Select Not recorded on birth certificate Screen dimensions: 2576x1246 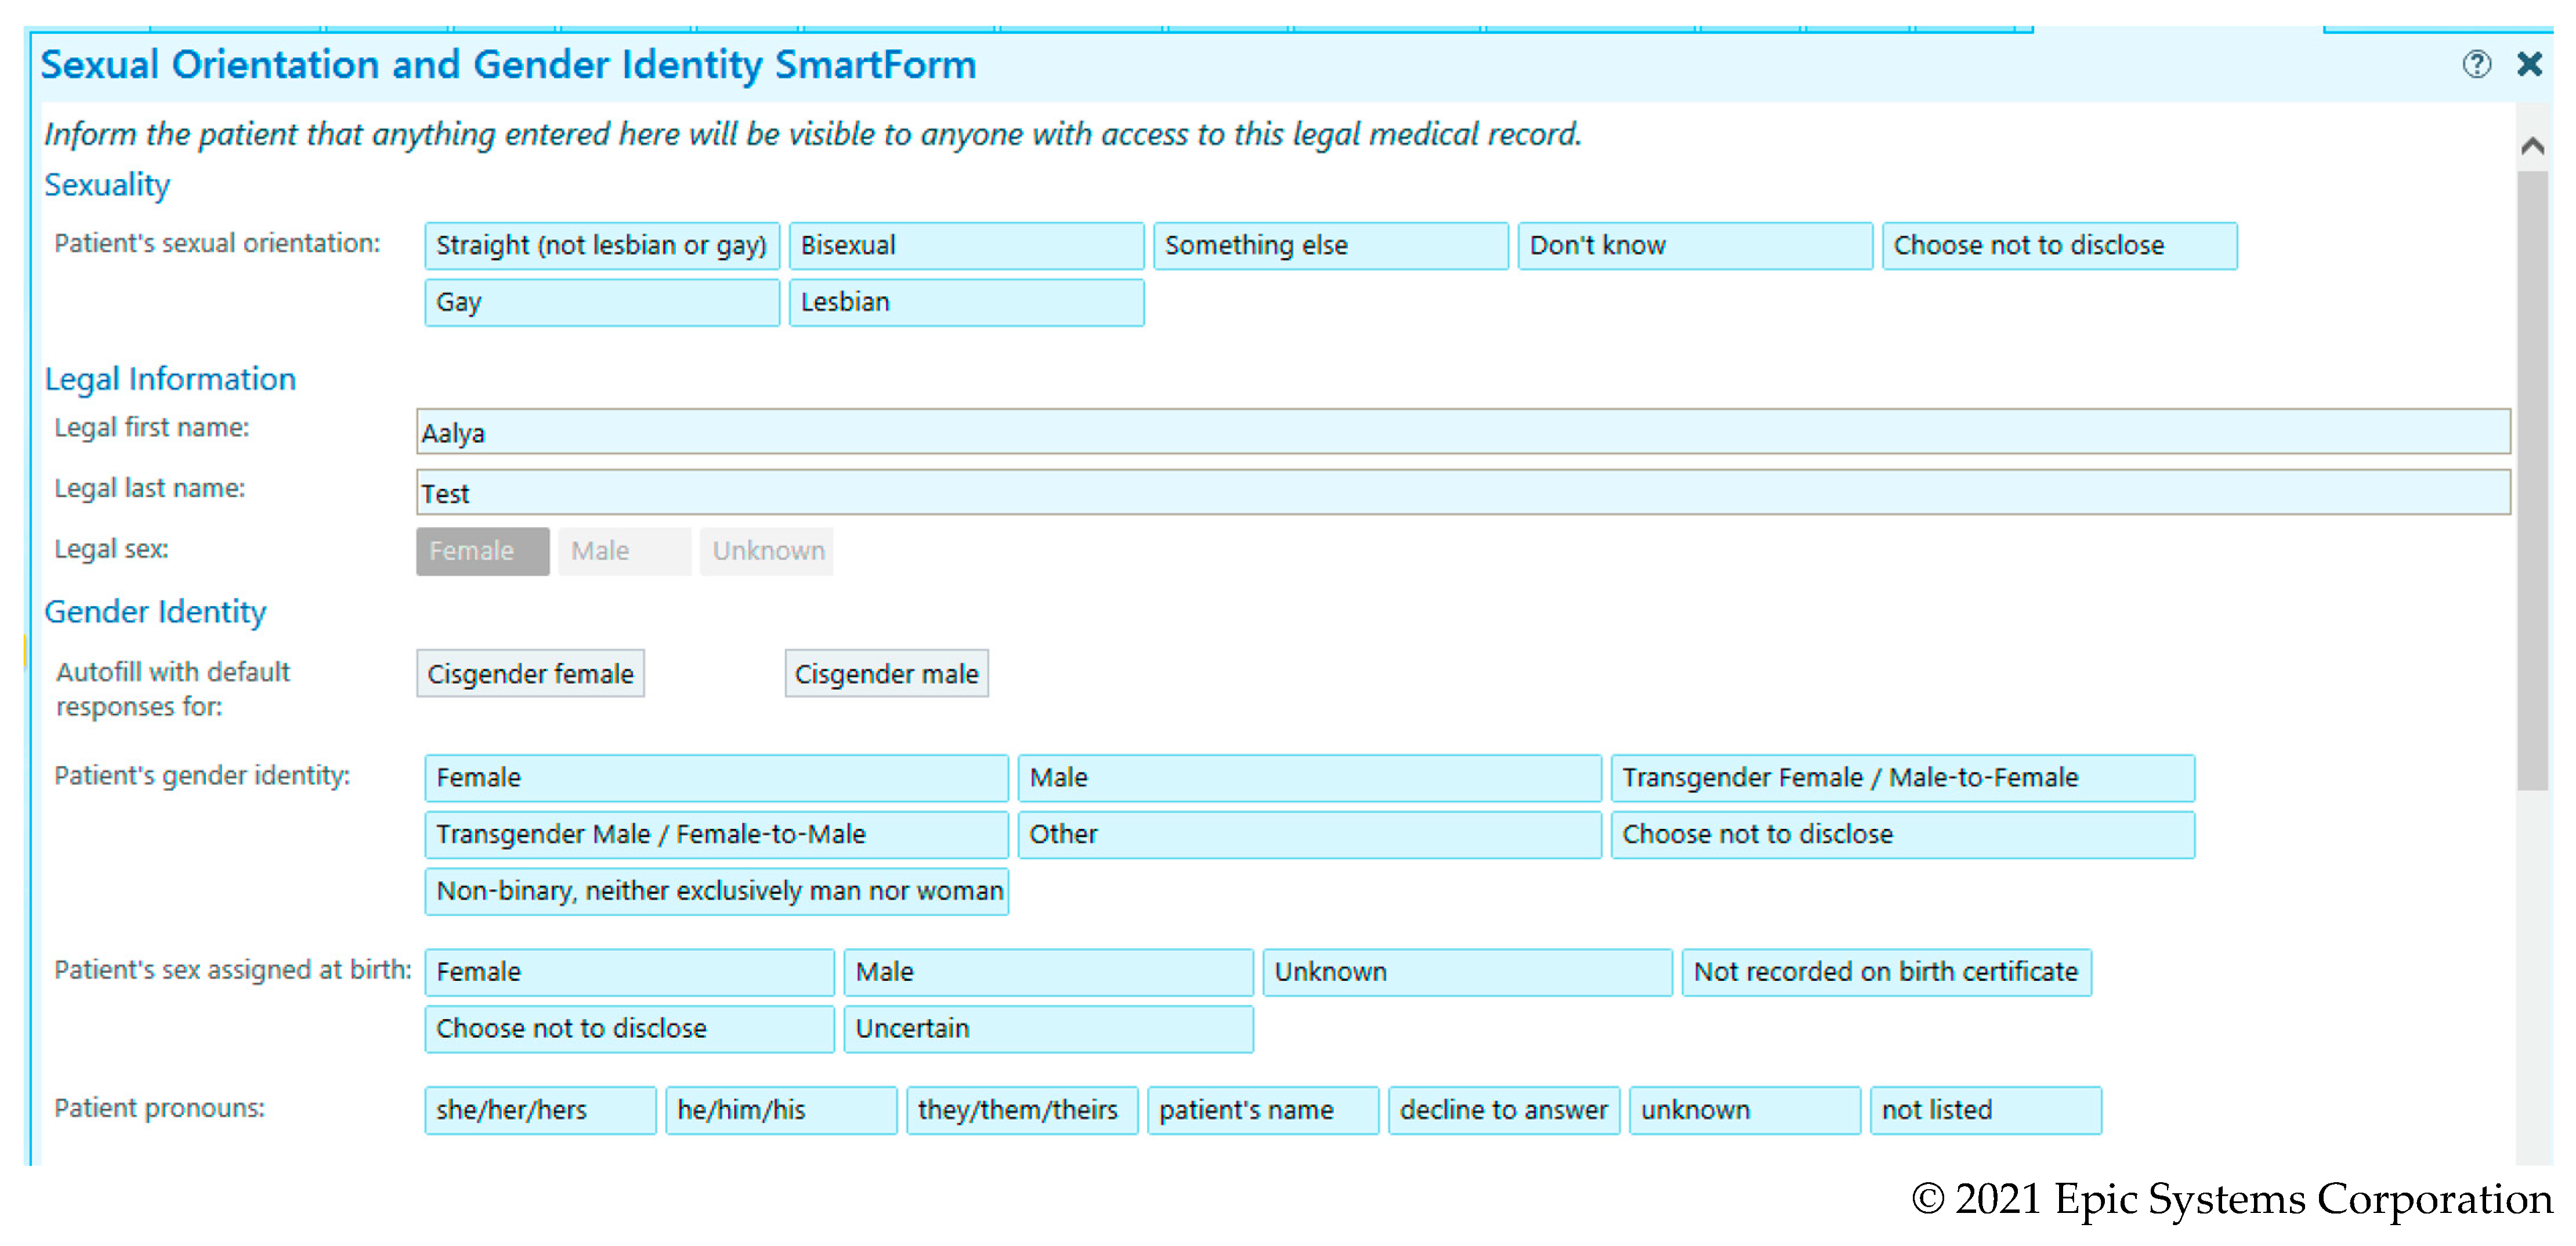click(1885, 972)
